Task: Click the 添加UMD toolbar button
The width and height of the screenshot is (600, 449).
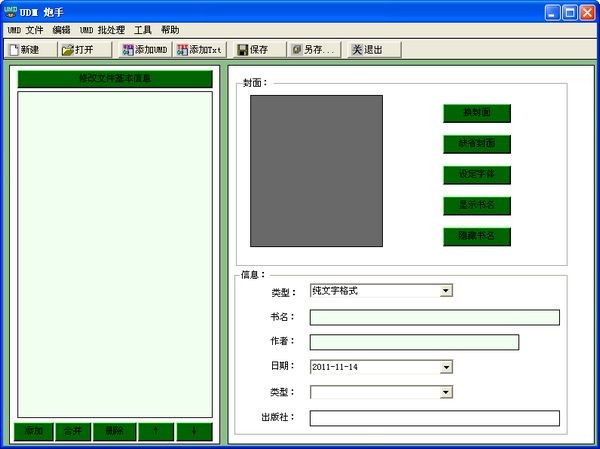Action: (x=145, y=50)
